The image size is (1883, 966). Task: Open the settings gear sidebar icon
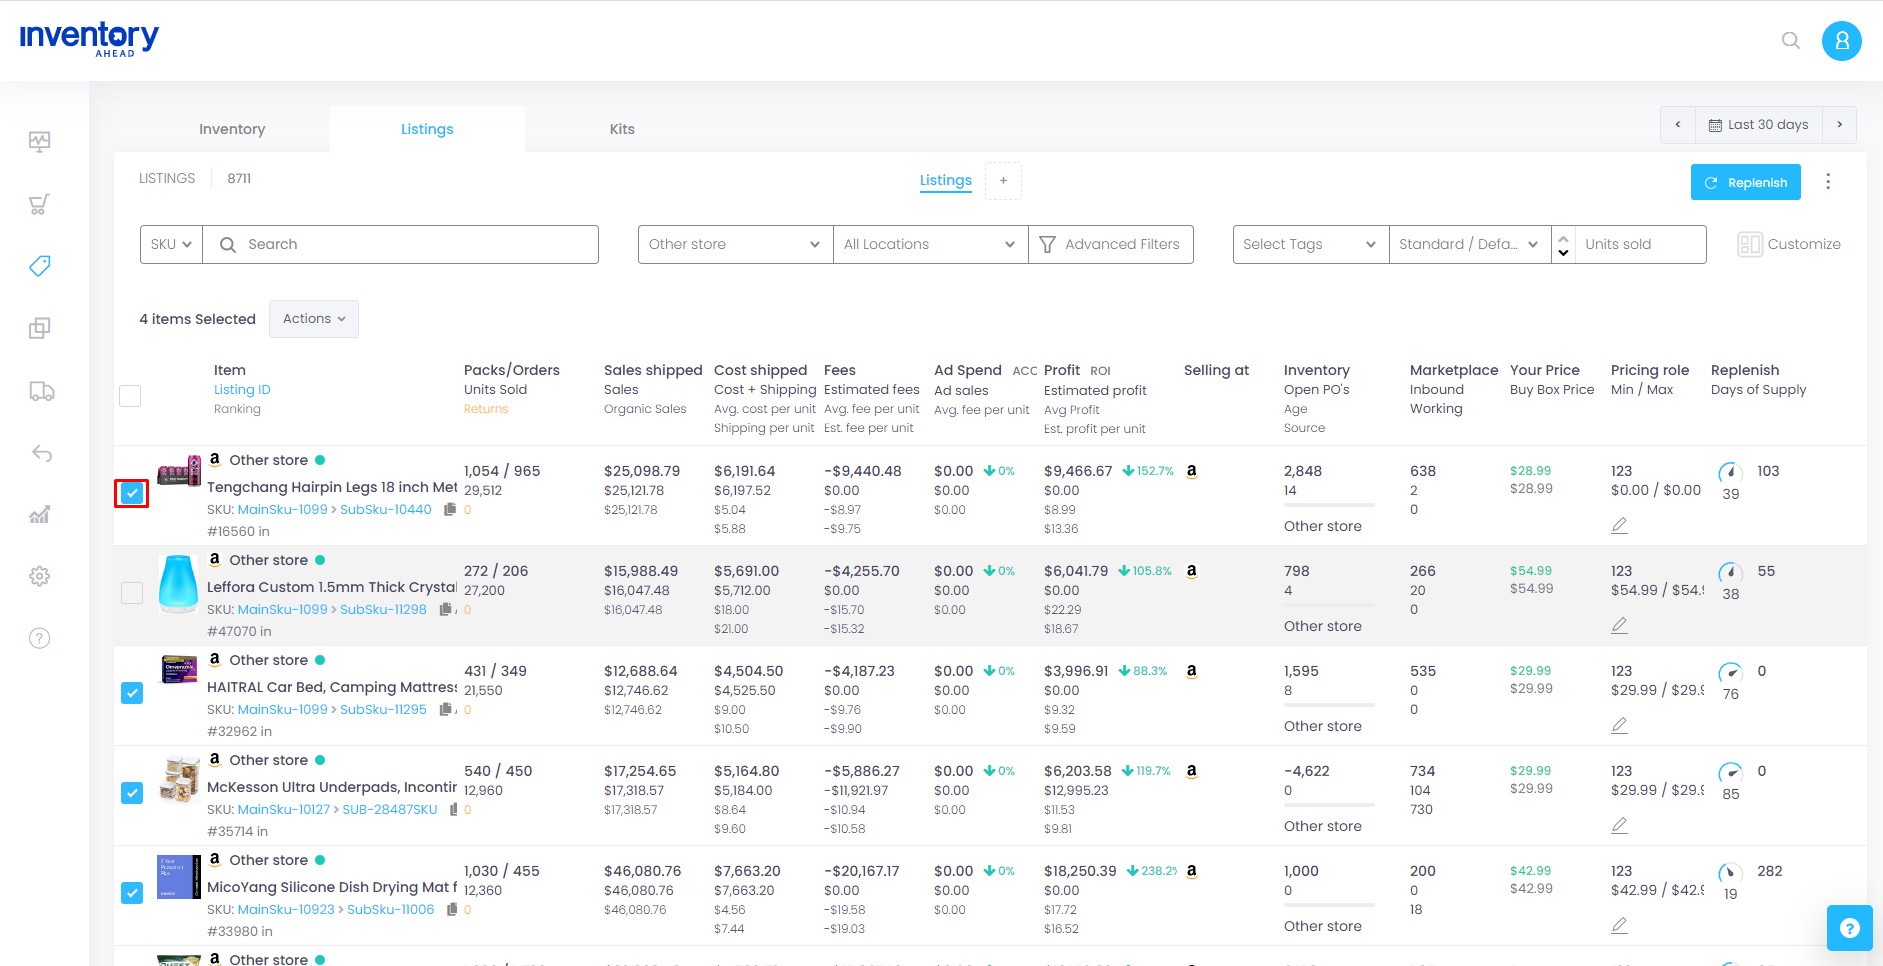pyautogui.click(x=40, y=577)
